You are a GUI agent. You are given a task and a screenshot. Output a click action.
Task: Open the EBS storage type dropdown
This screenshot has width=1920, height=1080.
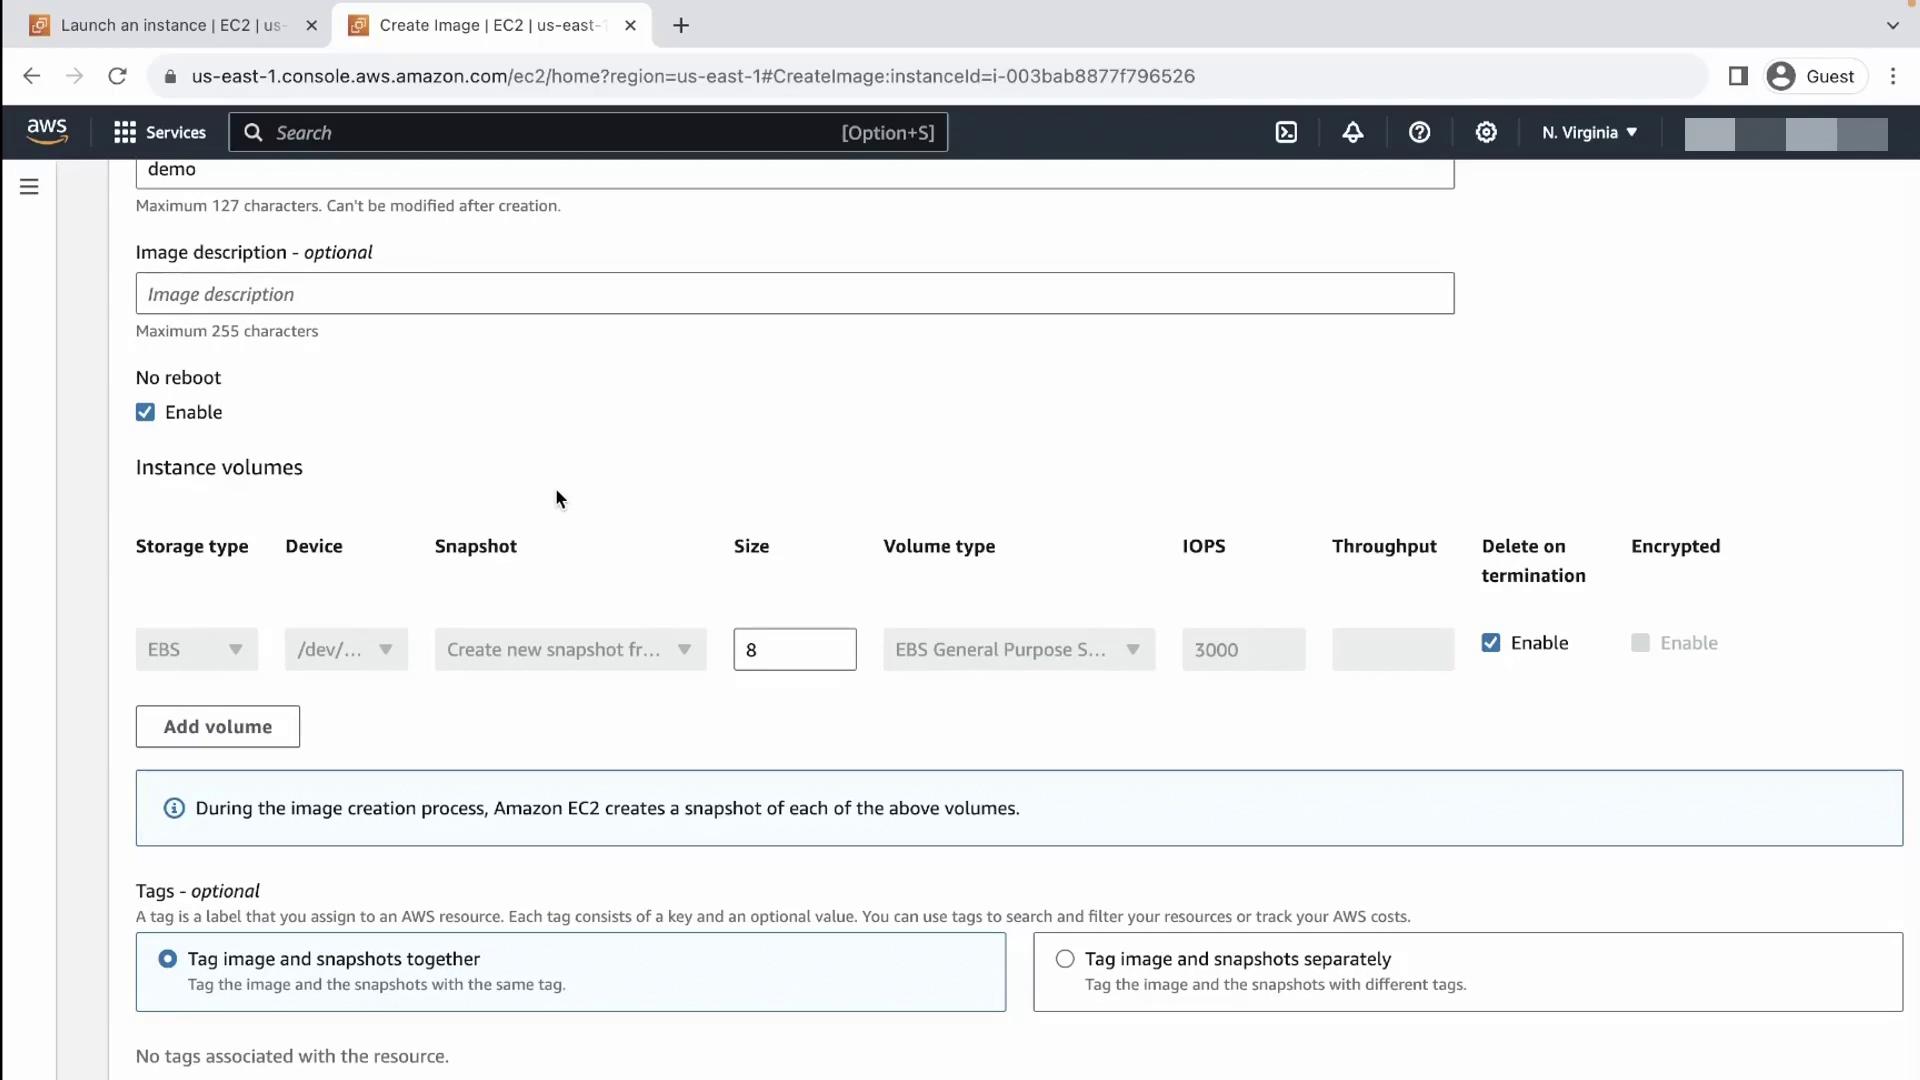[x=196, y=650]
